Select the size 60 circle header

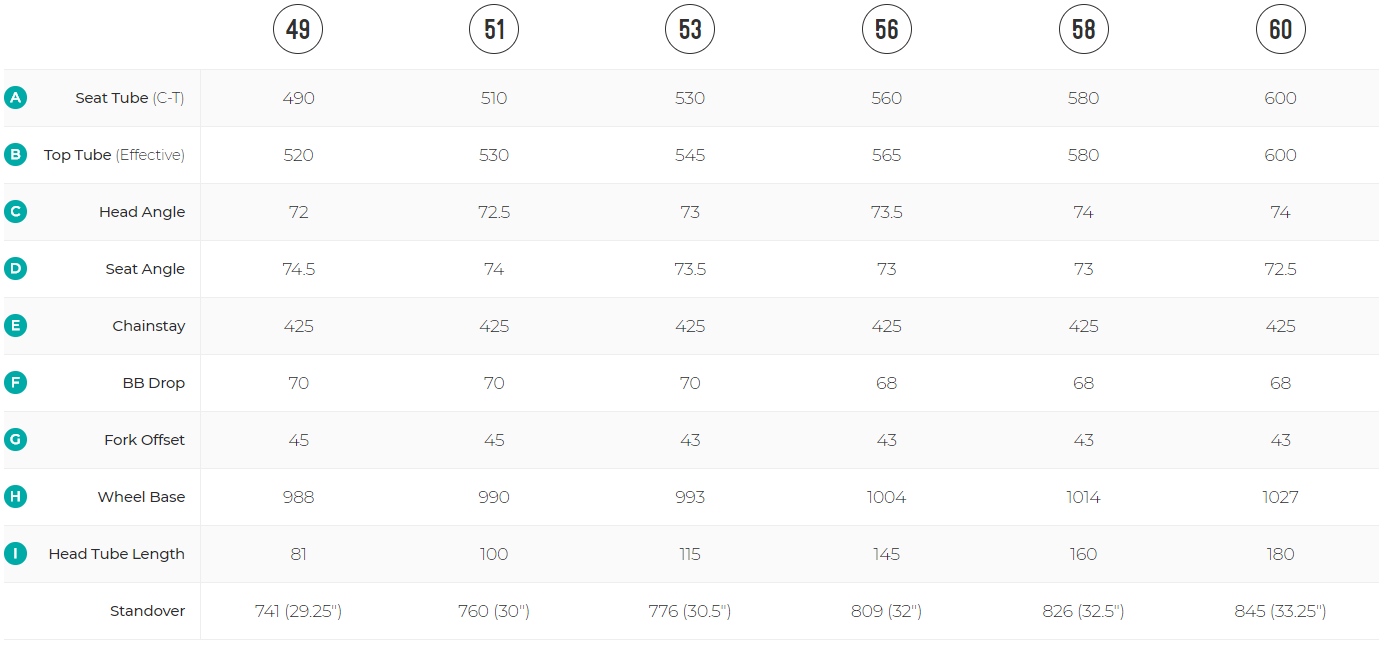point(1281,30)
